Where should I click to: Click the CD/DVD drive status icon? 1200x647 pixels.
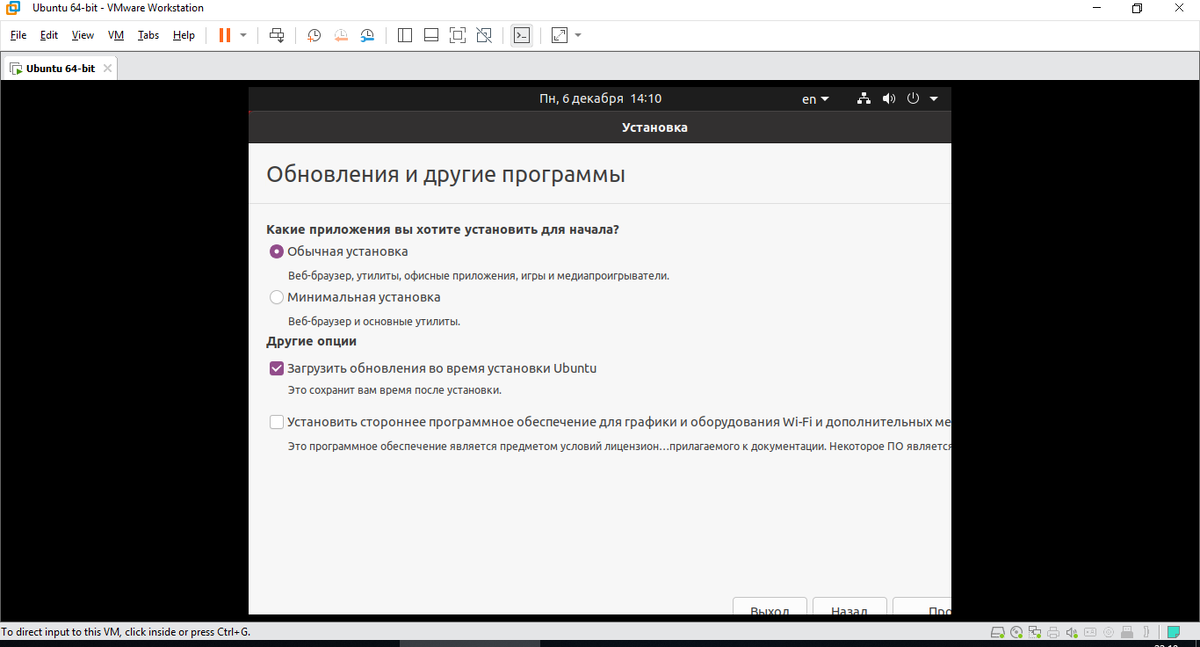point(1016,632)
